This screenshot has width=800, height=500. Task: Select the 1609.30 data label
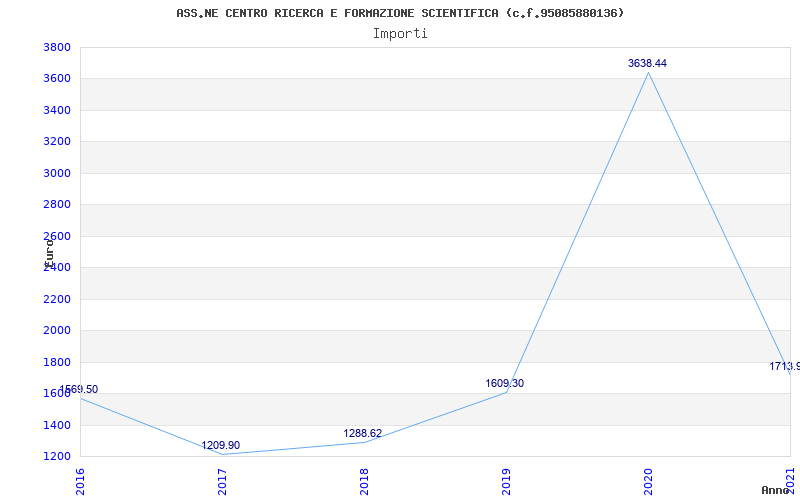point(505,383)
